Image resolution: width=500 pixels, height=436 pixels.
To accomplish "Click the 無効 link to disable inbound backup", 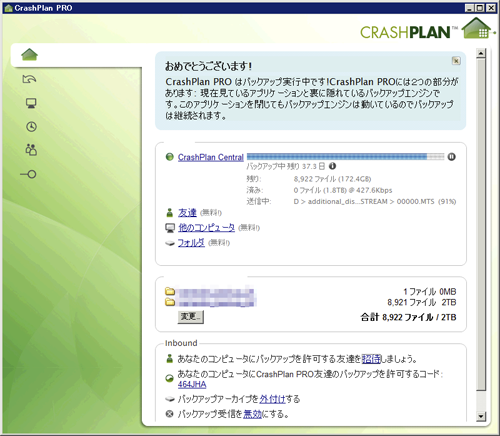I will click(253, 414).
